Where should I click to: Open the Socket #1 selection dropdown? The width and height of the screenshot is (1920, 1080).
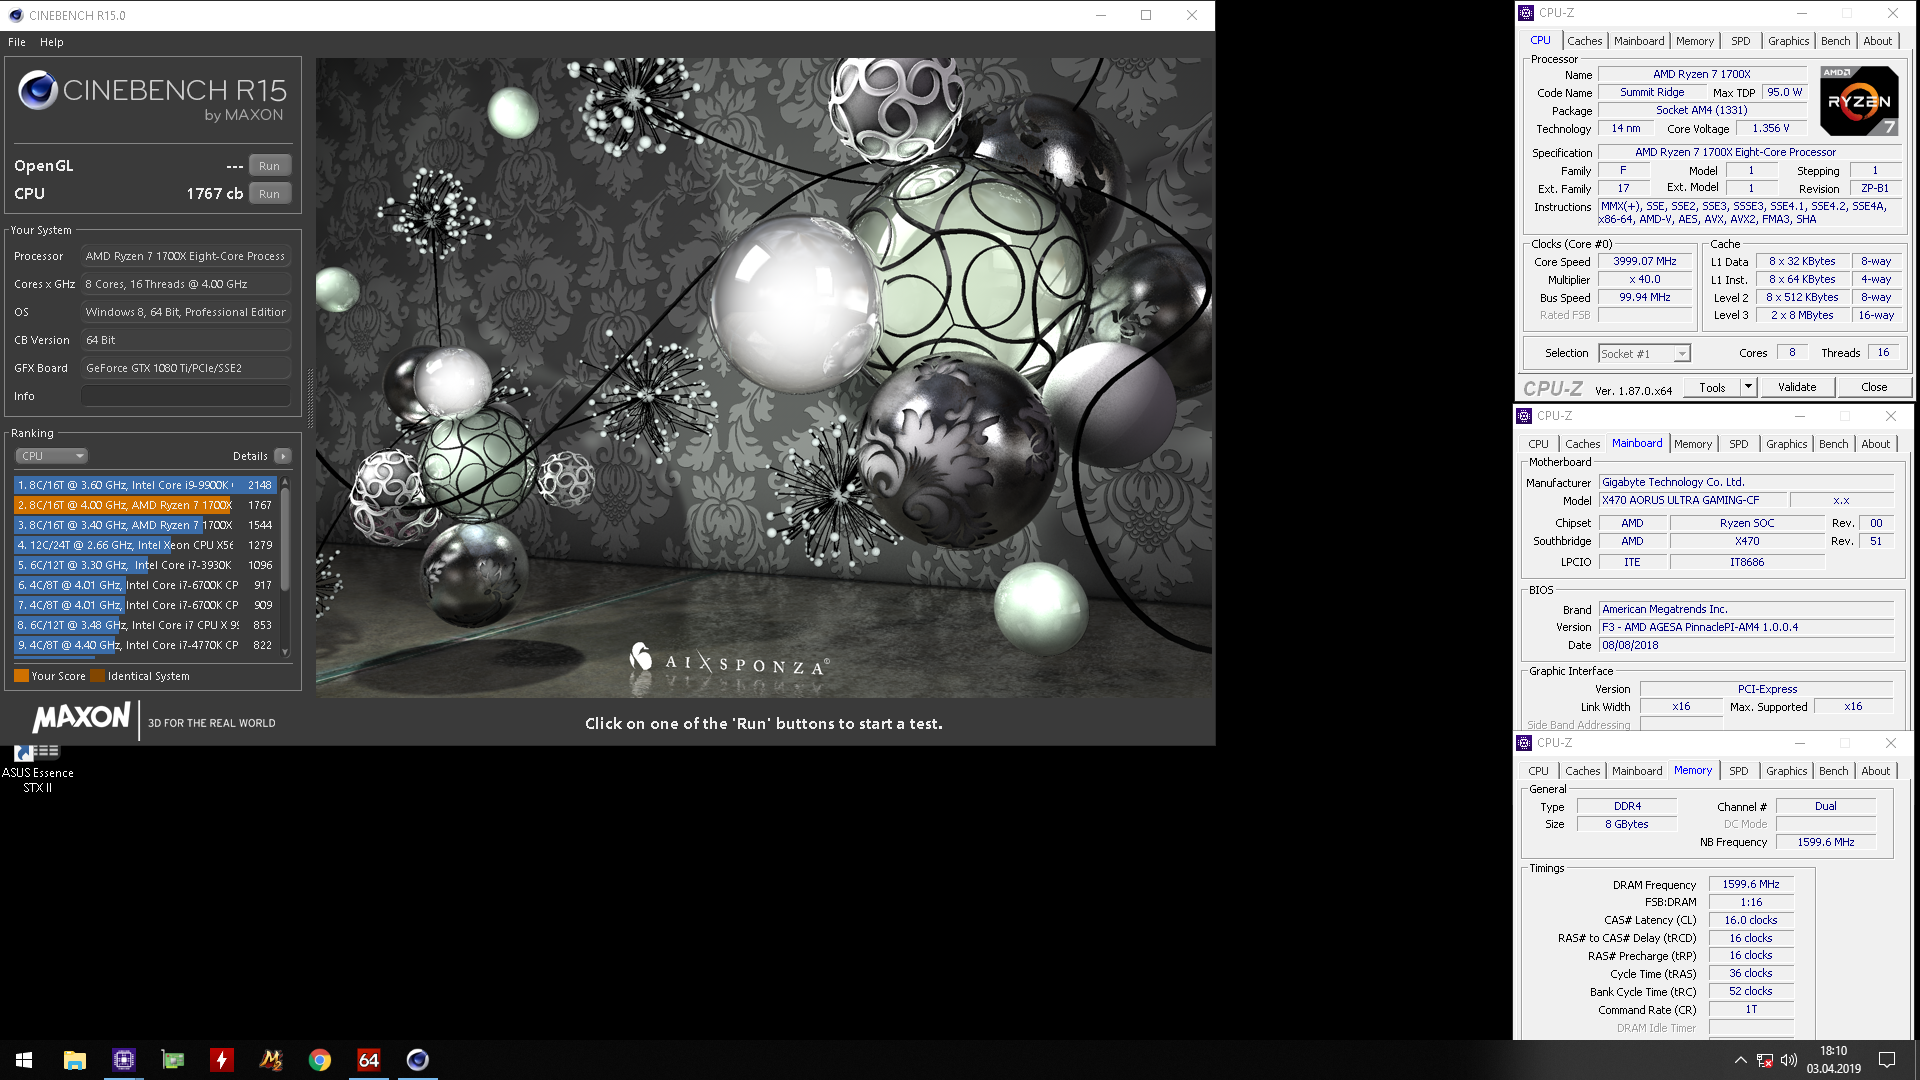(x=1644, y=354)
